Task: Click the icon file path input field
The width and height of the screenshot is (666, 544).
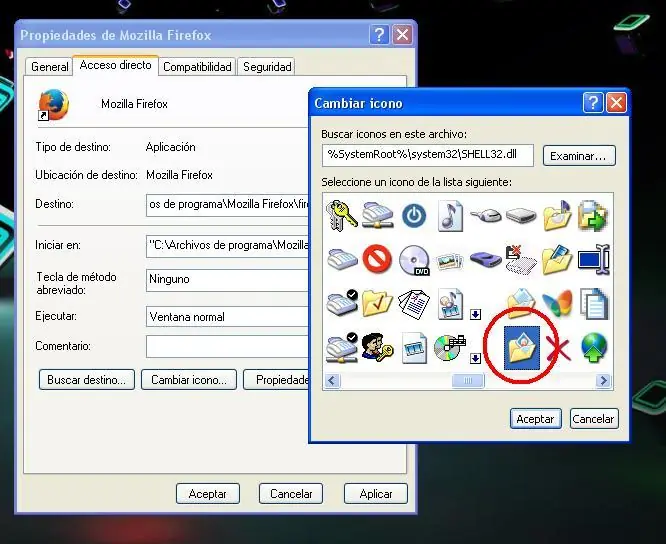Action: [x=427, y=155]
